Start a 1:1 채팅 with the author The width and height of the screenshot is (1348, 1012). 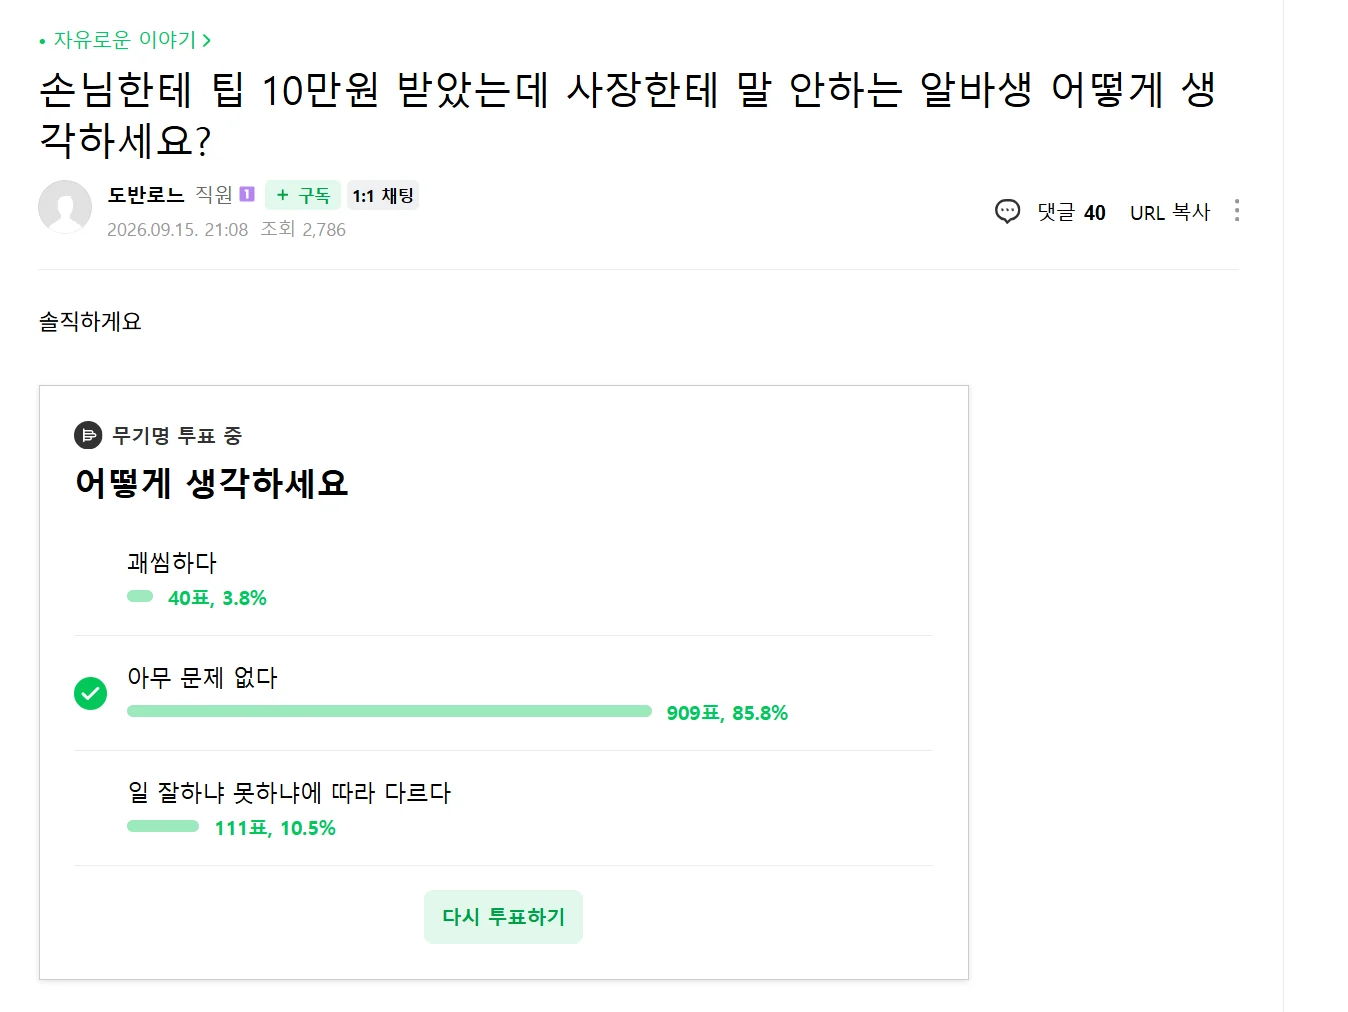click(383, 195)
